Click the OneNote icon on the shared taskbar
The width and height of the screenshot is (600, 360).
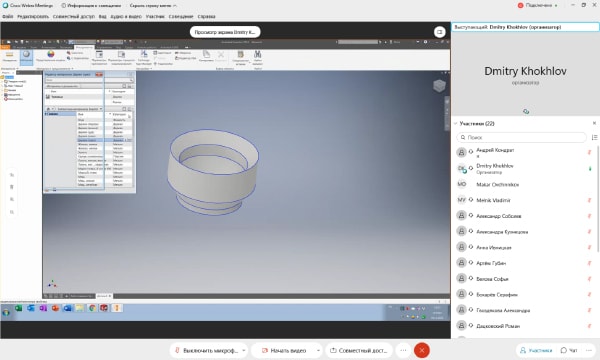43,308
